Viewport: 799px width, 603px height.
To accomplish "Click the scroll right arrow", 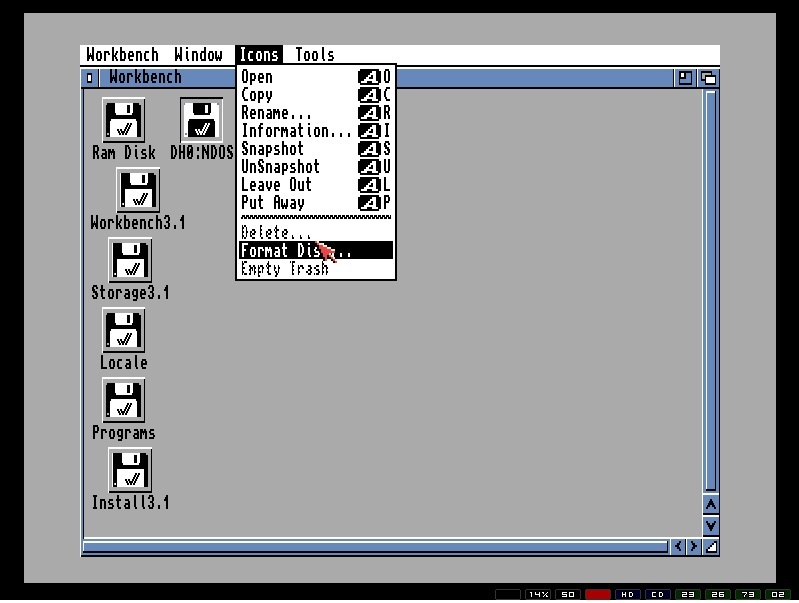I will [694, 547].
